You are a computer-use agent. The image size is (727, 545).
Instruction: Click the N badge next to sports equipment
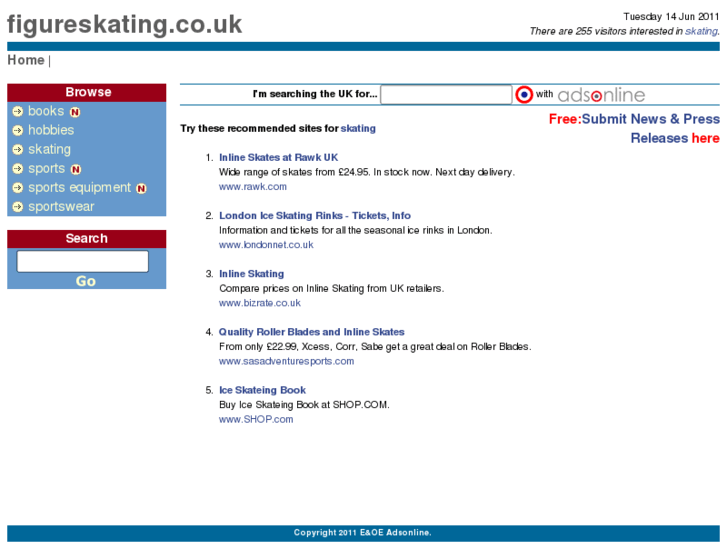(141, 188)
